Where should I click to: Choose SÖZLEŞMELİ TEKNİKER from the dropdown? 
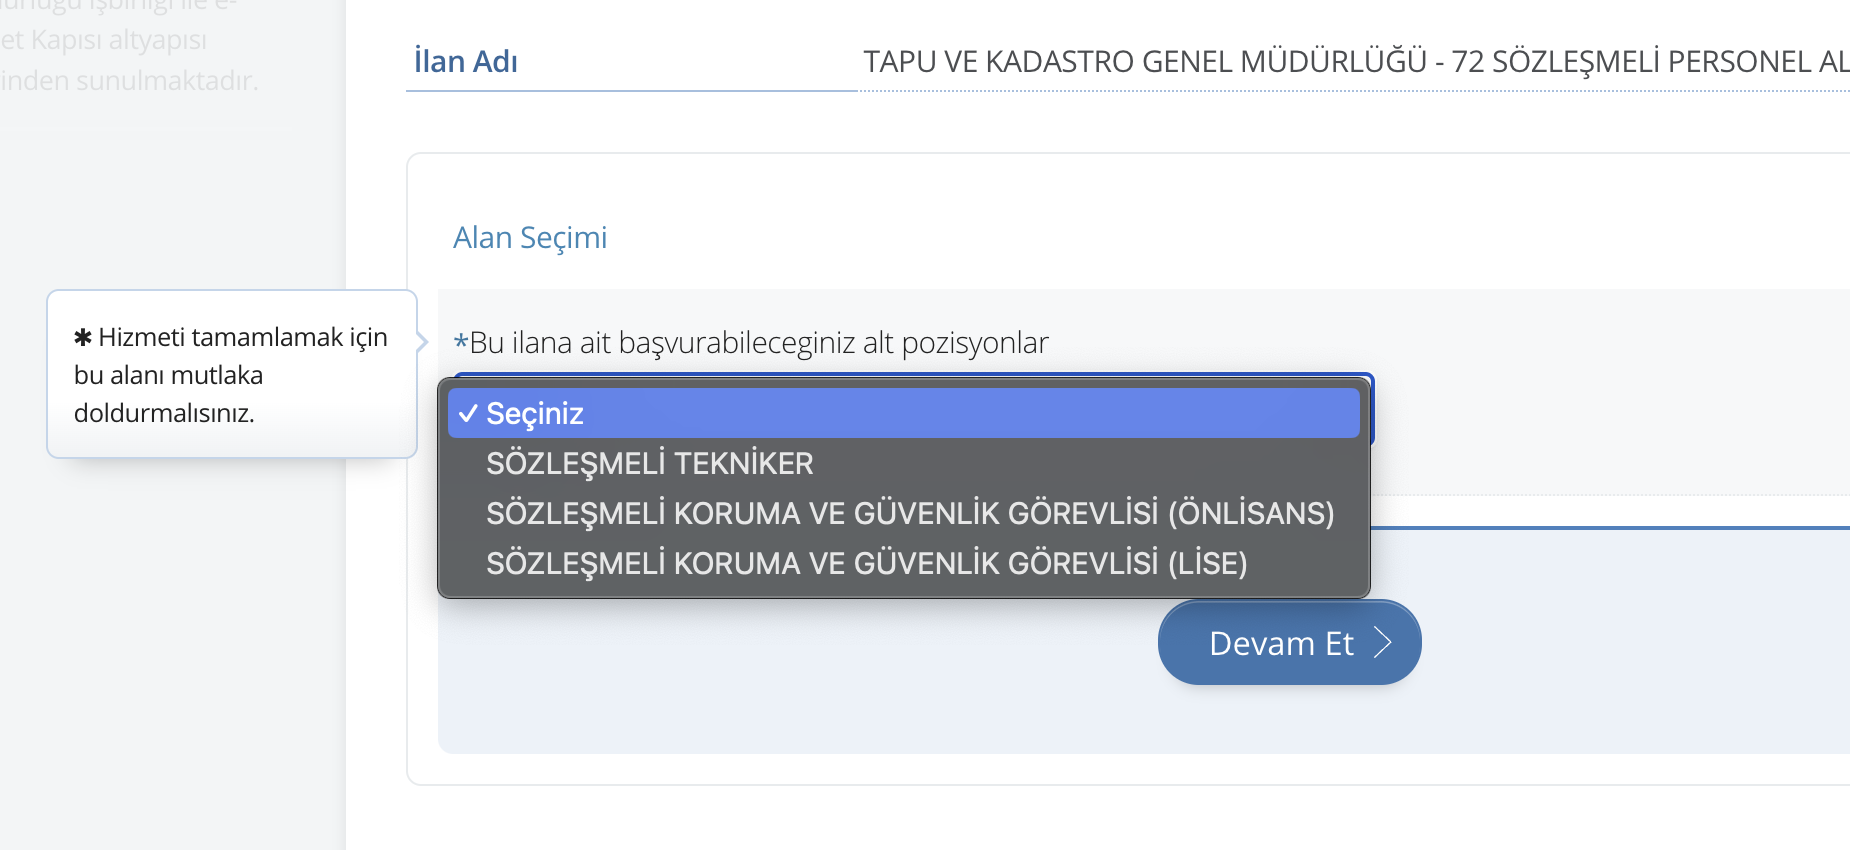[904, 463]
